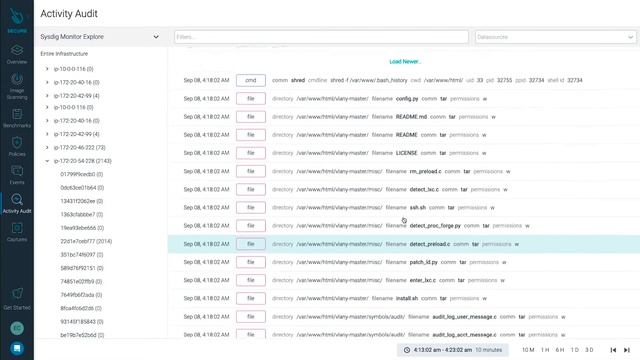Select container 13431f2062ee (0)

pos(82,201)
